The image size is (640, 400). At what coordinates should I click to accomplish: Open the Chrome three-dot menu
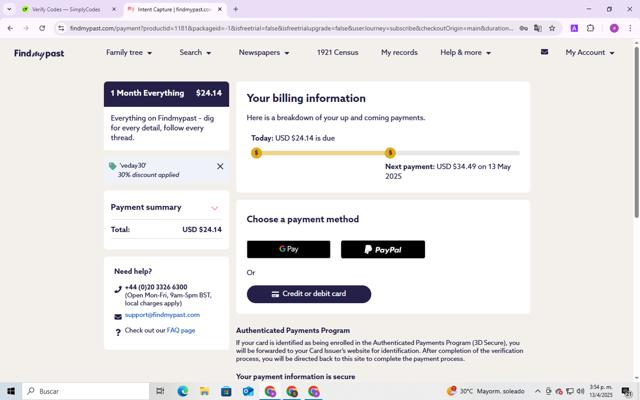[x=630, y=28]
